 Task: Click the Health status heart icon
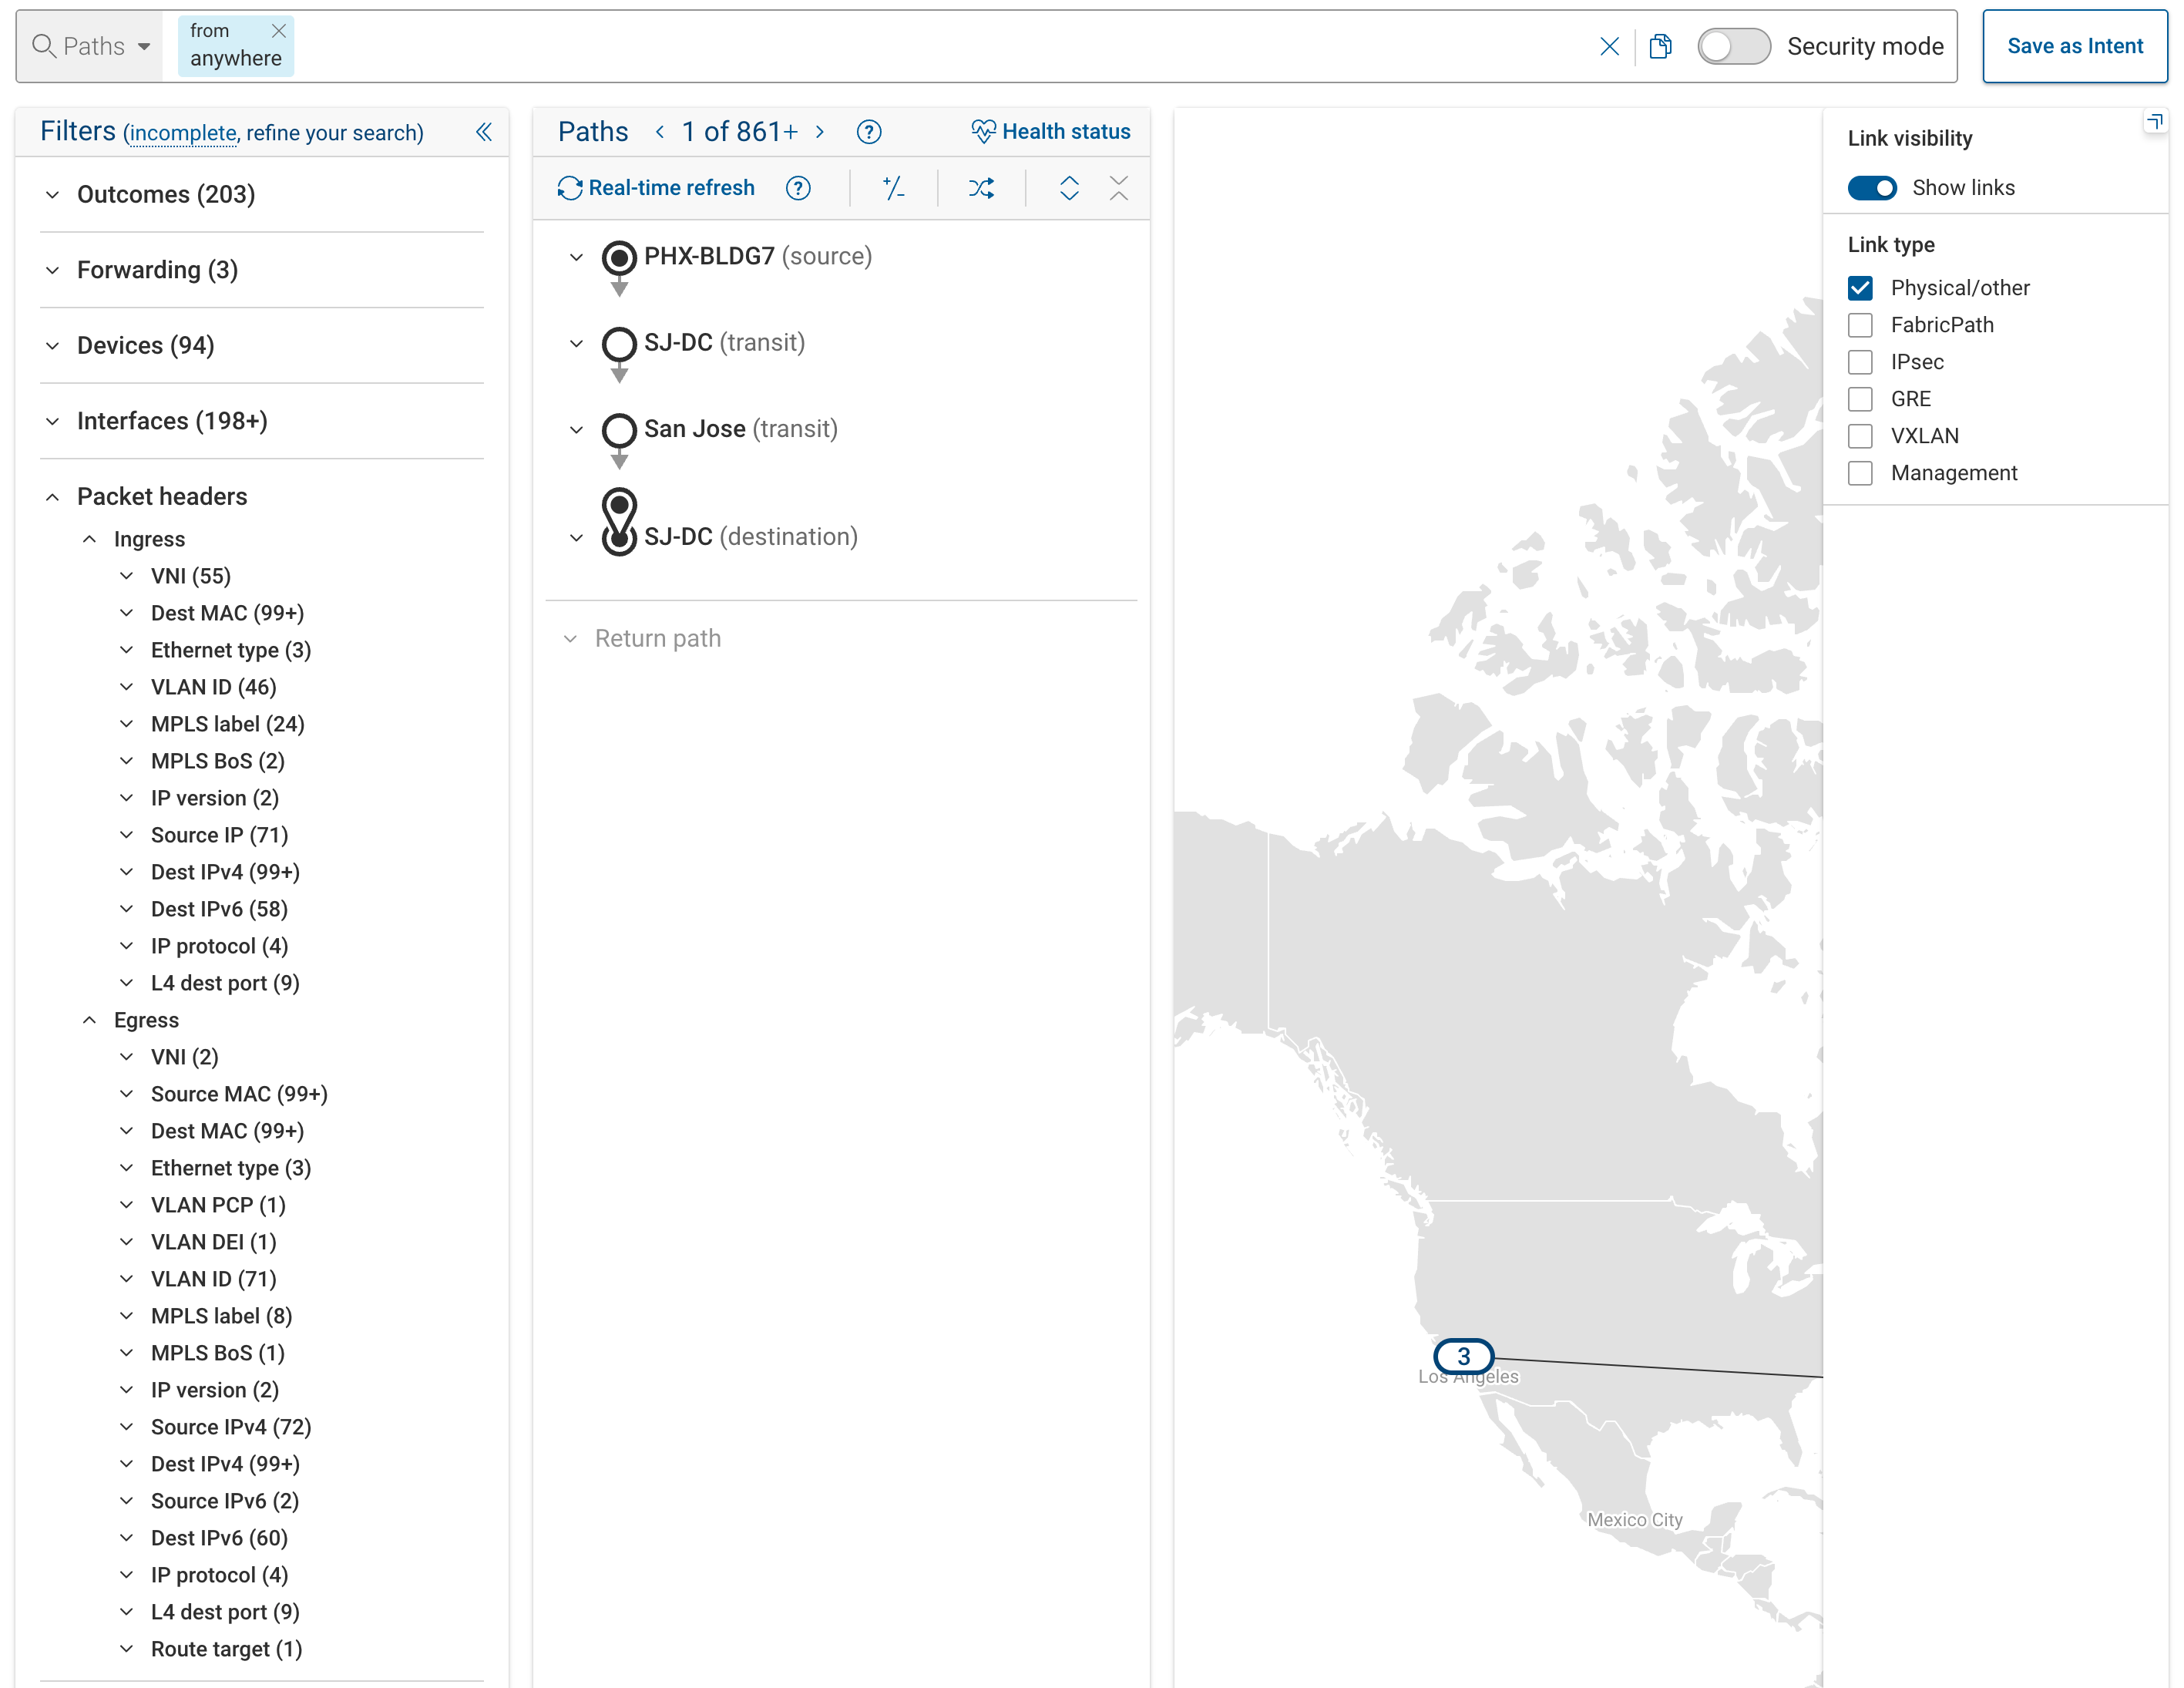pos(983,132)
